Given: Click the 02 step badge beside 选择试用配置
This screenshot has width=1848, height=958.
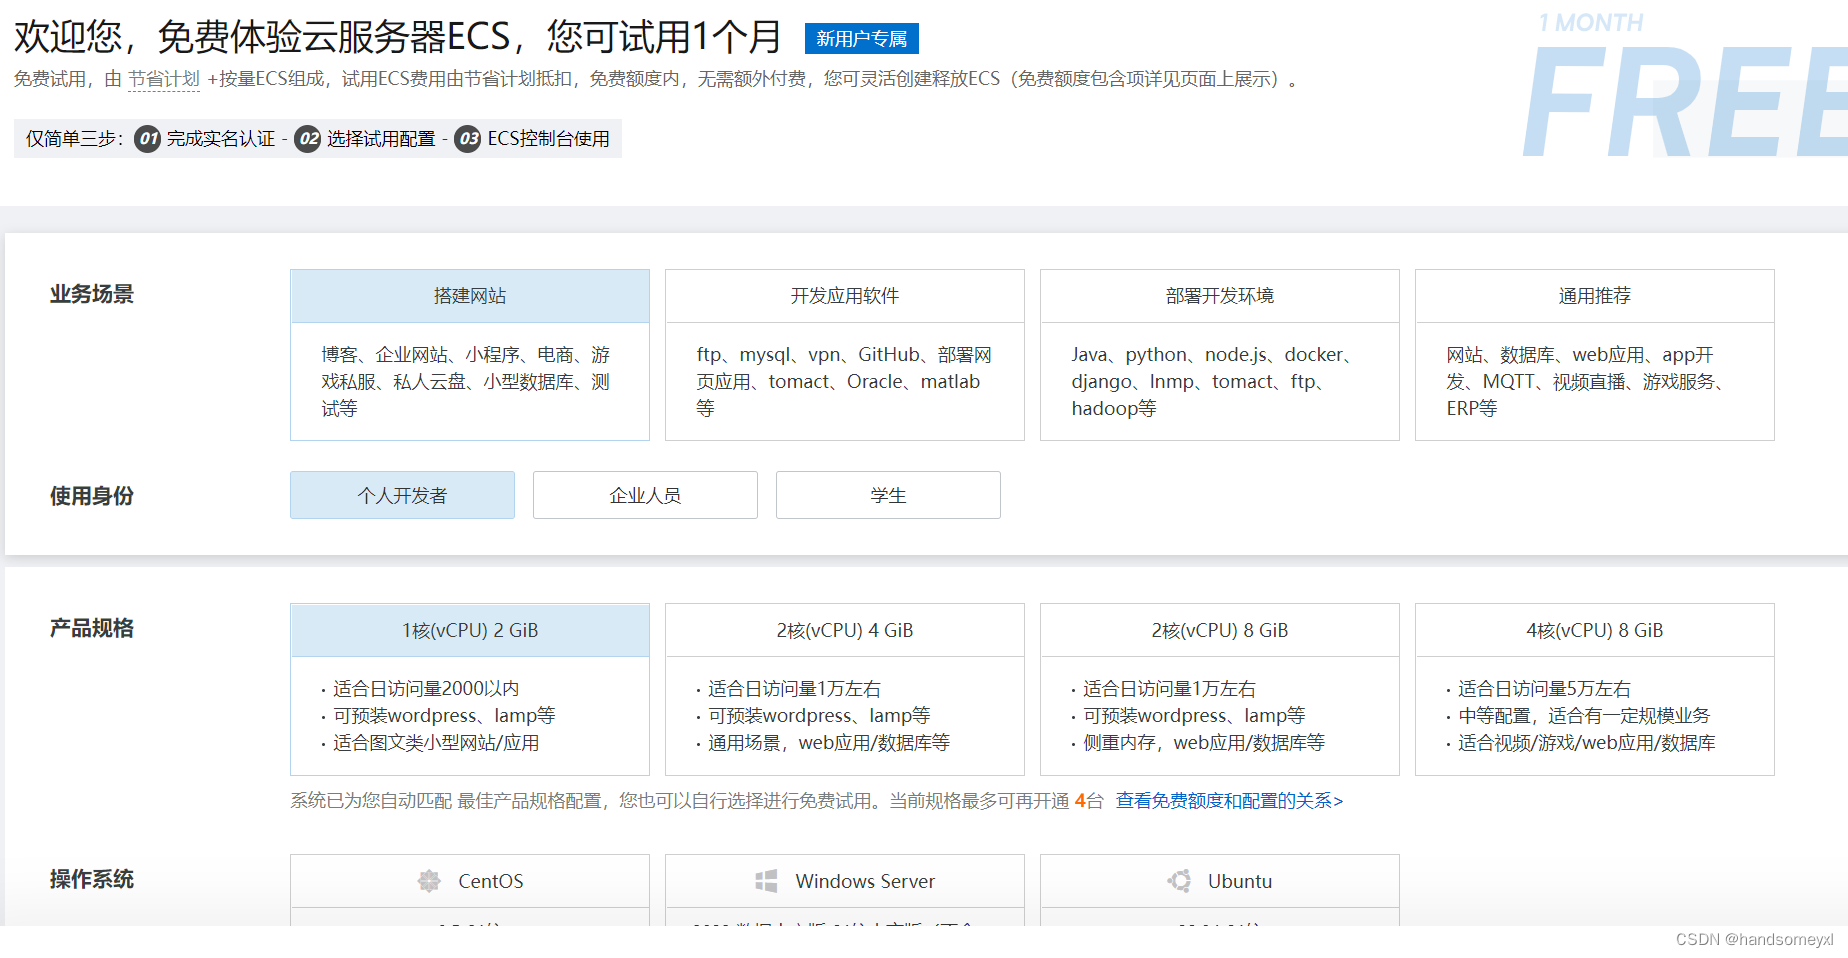Looking at the screenshot, I should 307,139.
